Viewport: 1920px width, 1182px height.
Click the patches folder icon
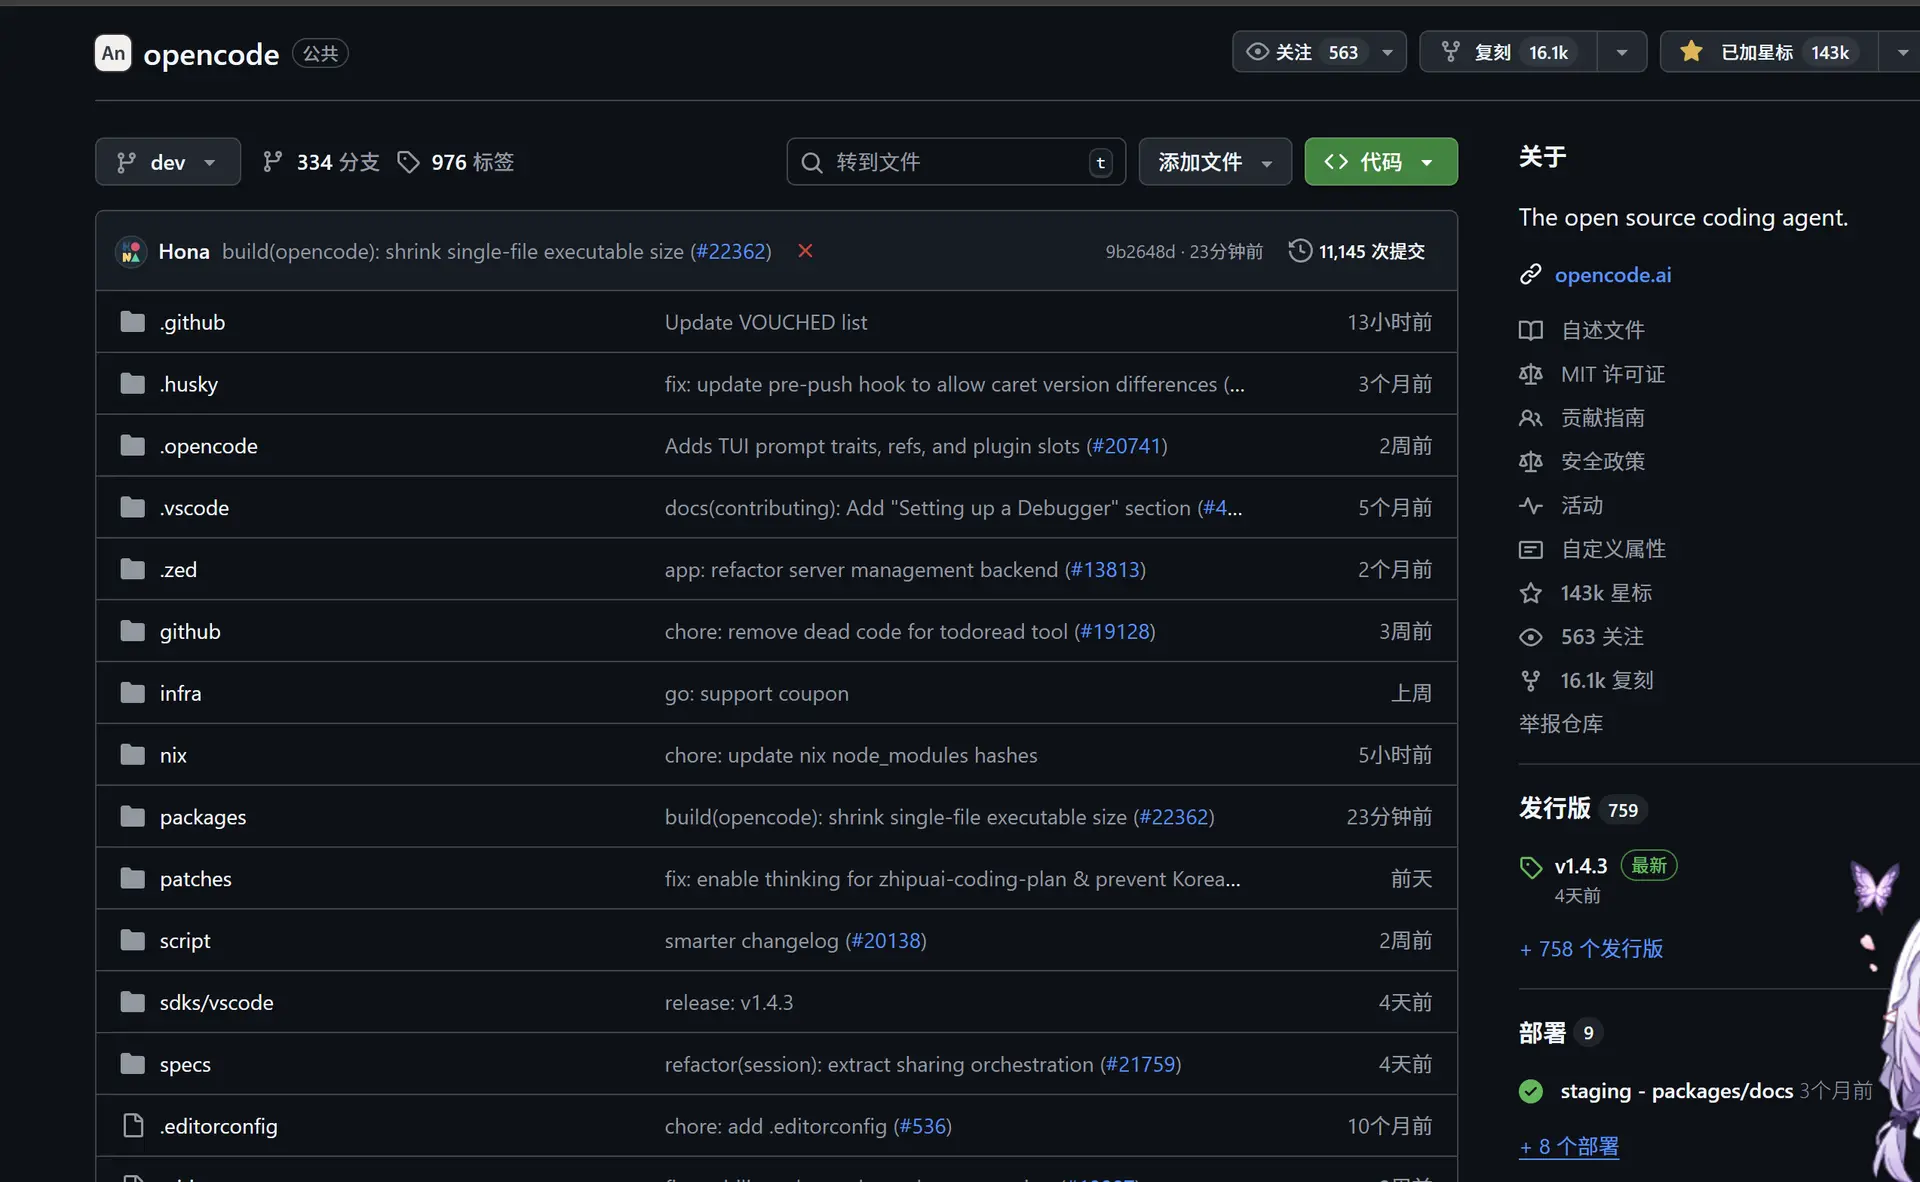click(x=133, y=879)
